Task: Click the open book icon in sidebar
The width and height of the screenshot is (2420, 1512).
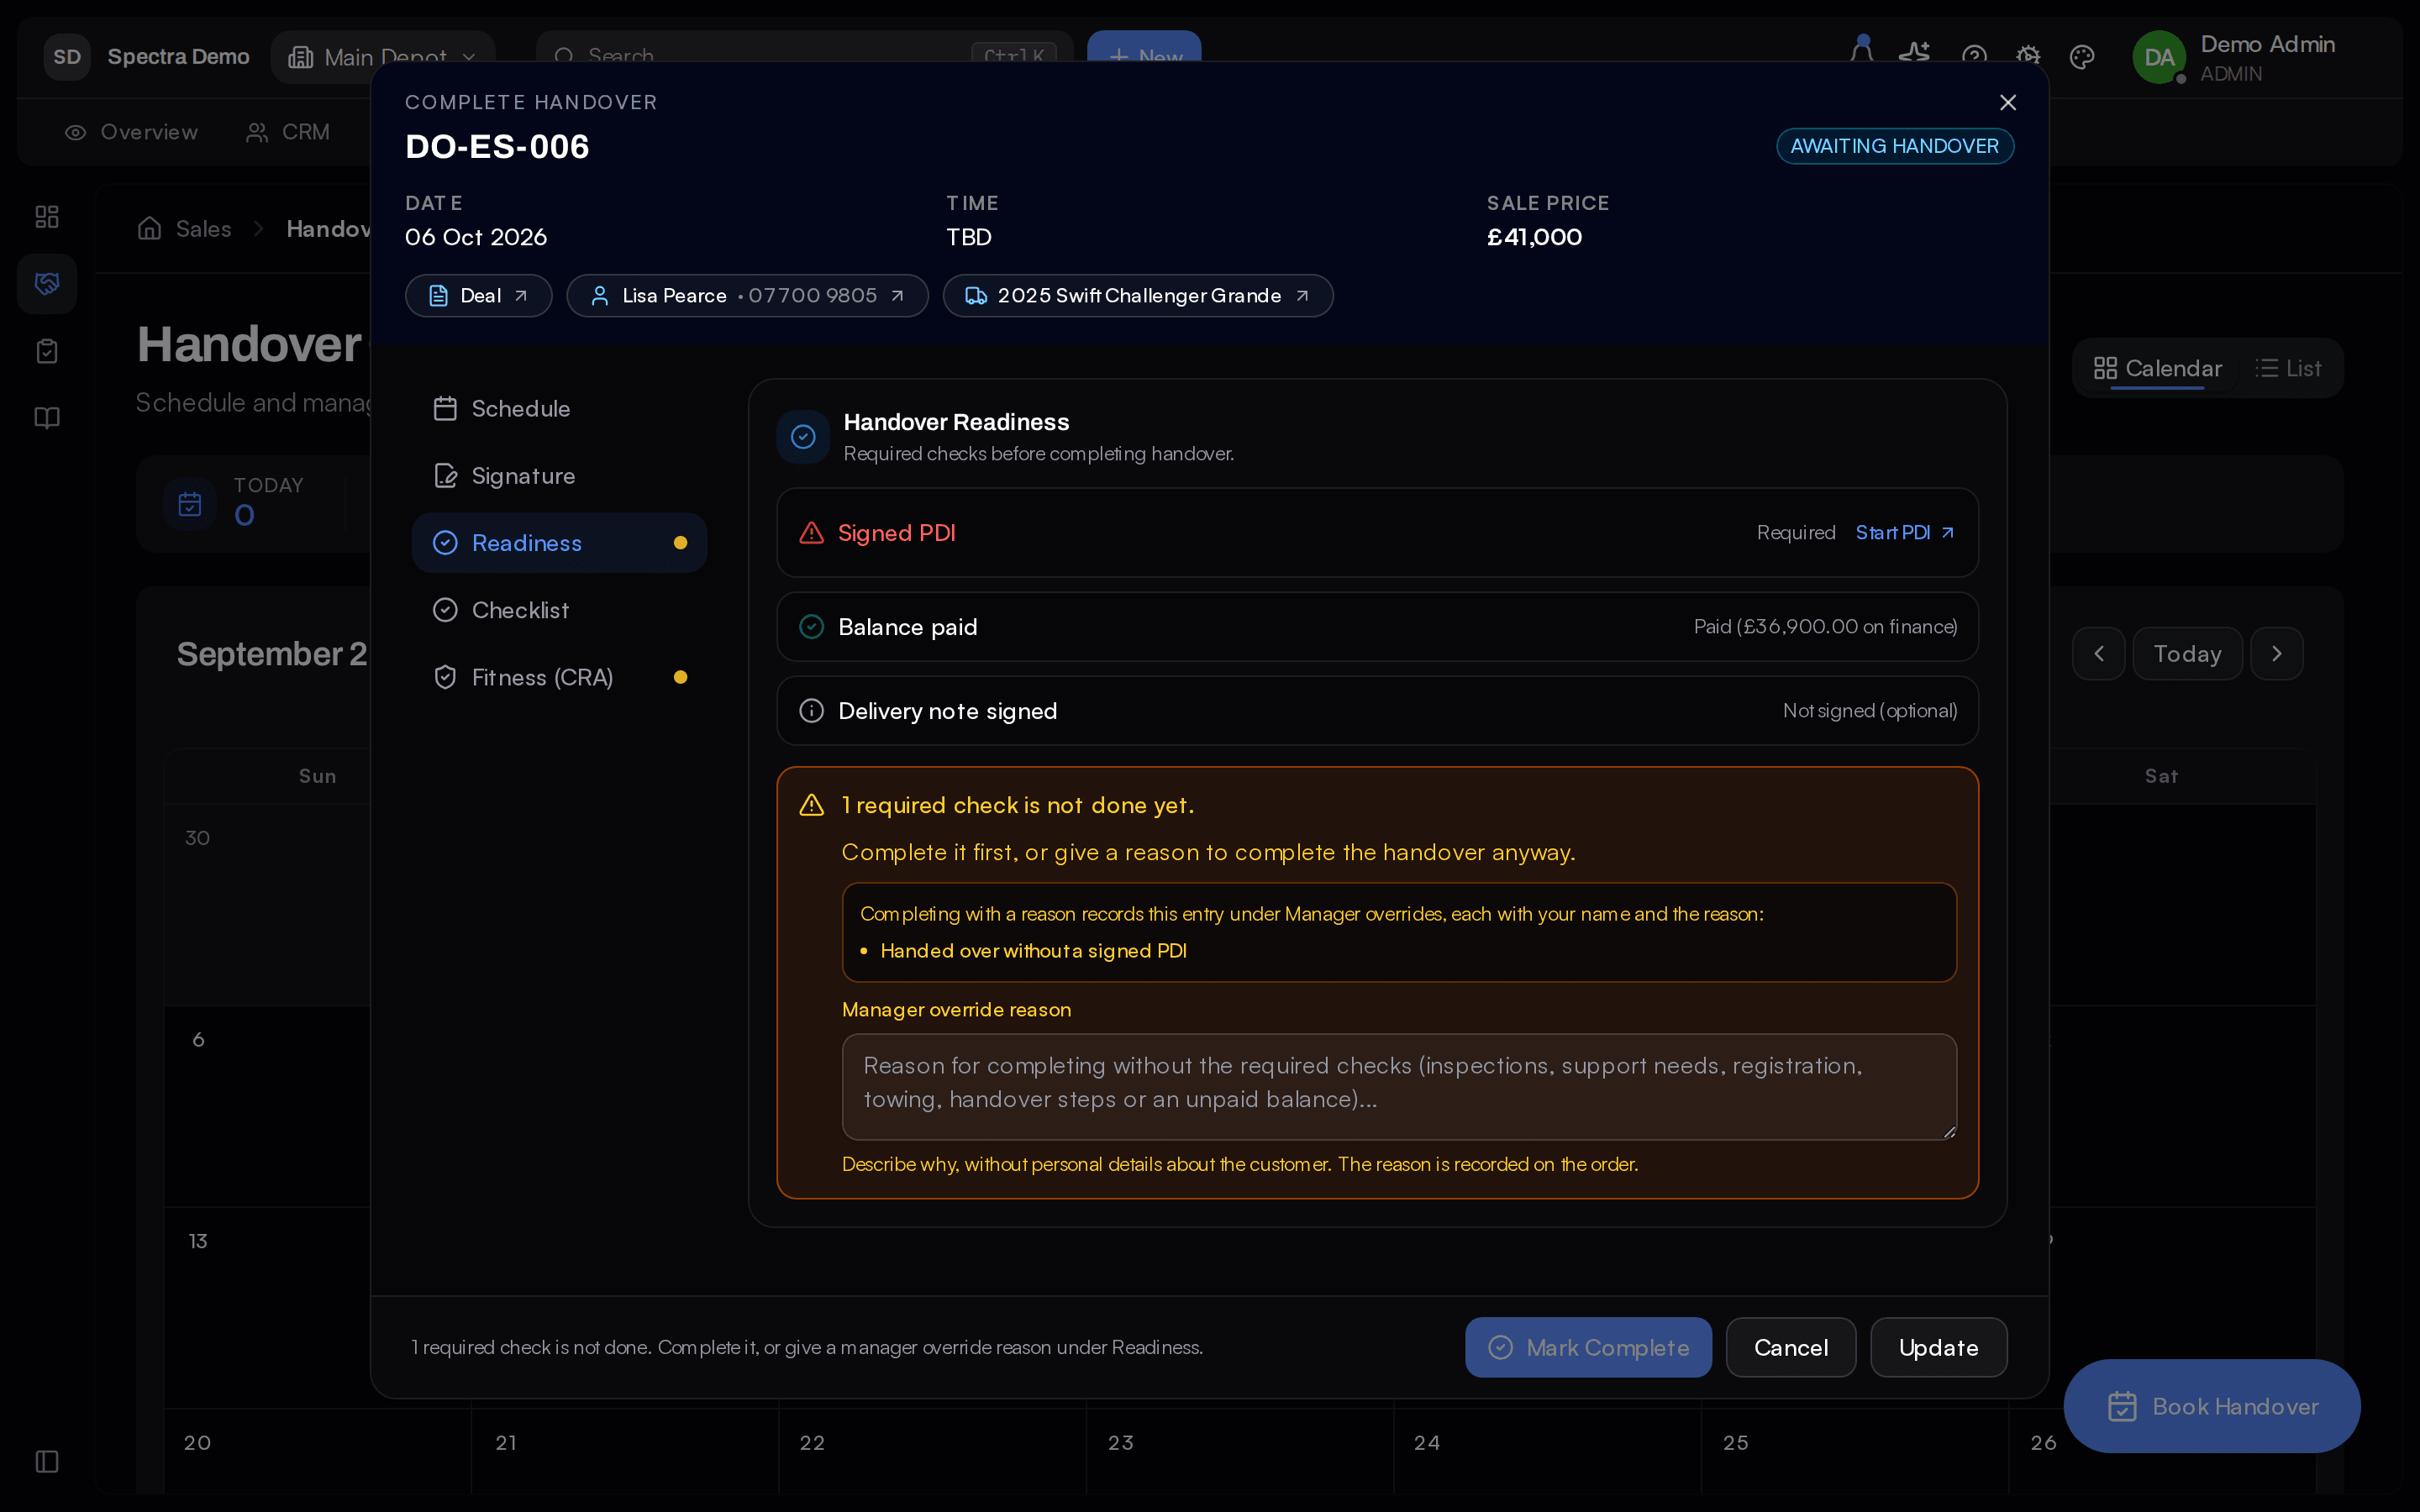Action: click(x=47, y=418)
